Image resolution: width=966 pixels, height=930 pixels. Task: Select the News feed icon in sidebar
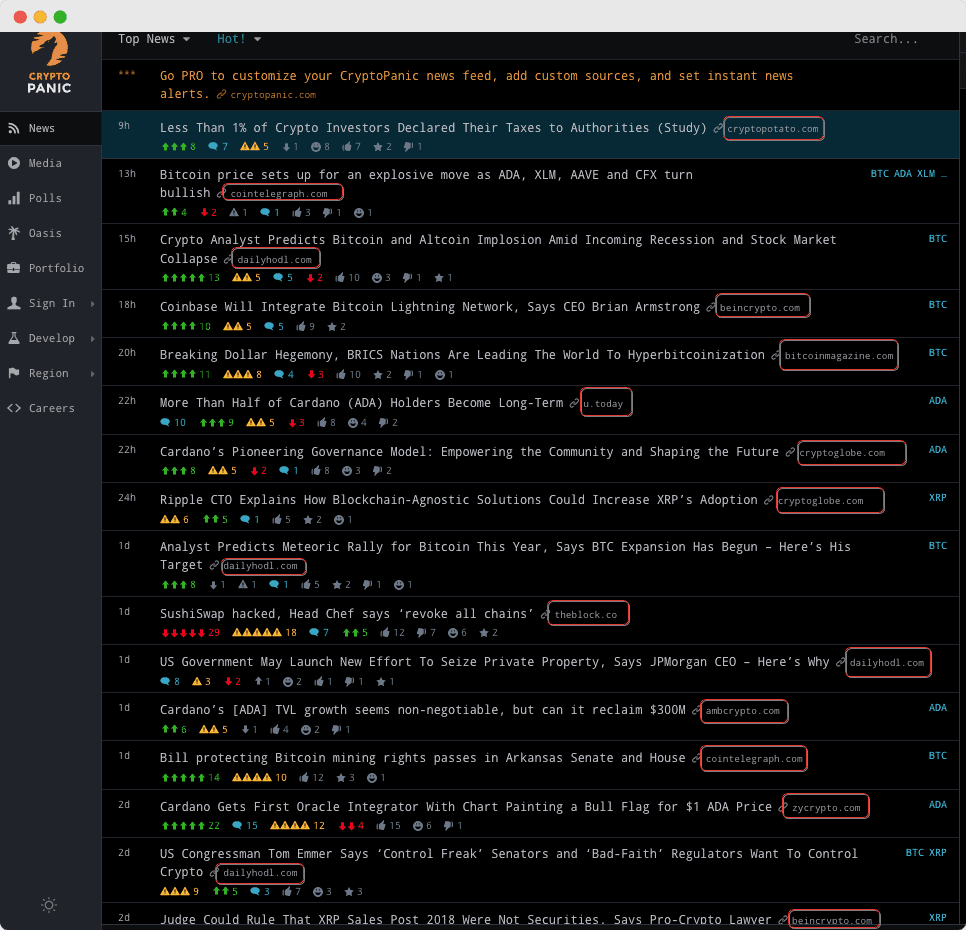pos(14,128)
